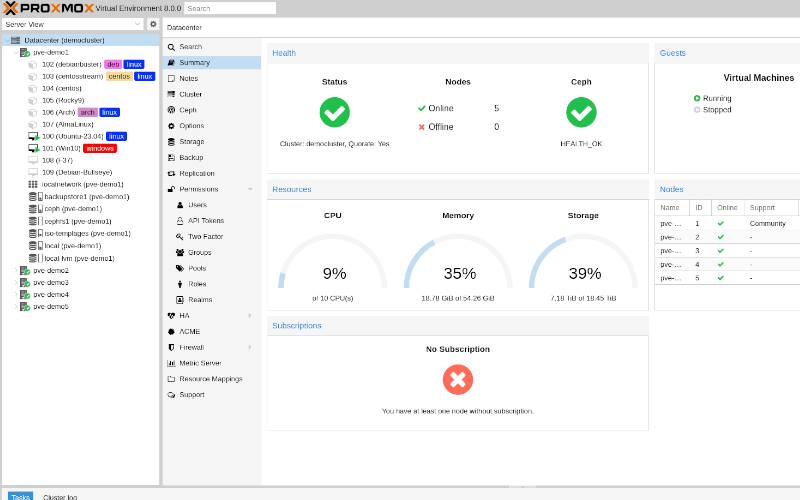800x500 pixels.
Task: Open the Support menu entry
Action: (212, 395)
